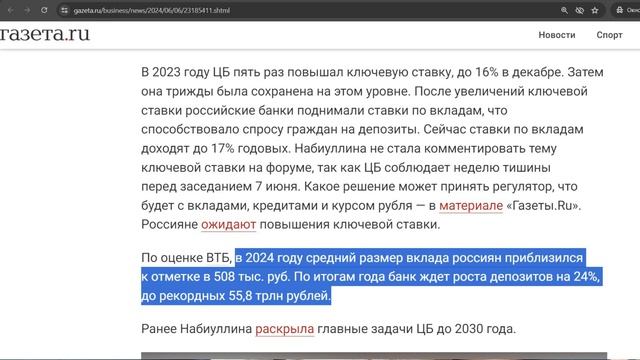Click the text 'Ранее Набиуллина'

[196, 329]
